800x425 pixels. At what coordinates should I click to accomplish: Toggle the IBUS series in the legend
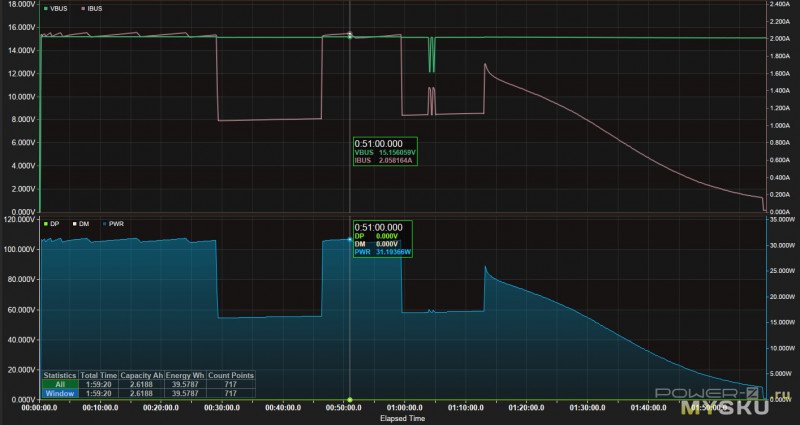click(92, 8)
